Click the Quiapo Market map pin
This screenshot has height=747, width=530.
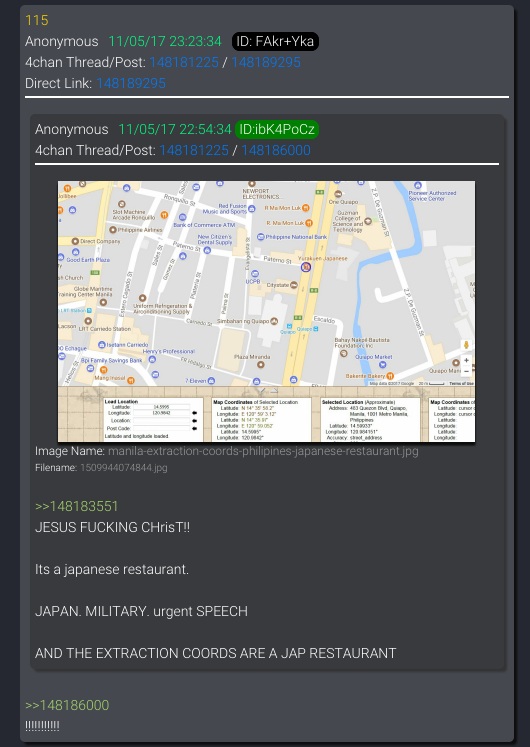coord(382,365)
